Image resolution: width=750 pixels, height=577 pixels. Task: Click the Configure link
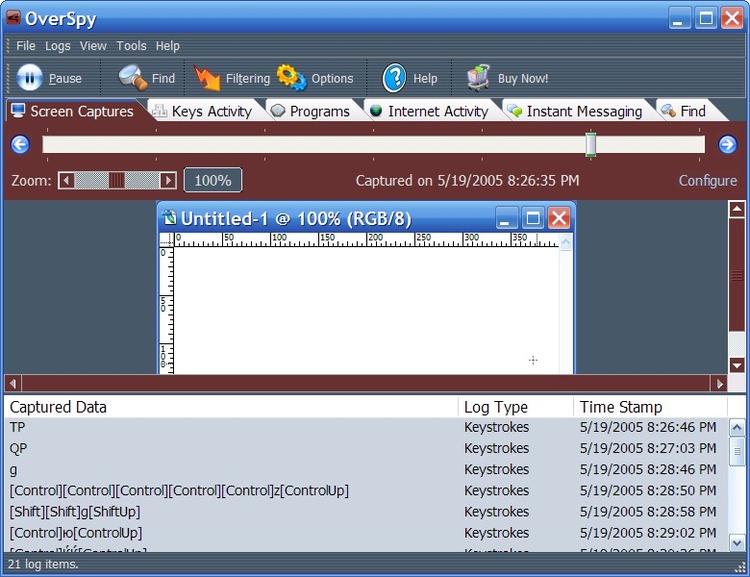pos(707,181)
